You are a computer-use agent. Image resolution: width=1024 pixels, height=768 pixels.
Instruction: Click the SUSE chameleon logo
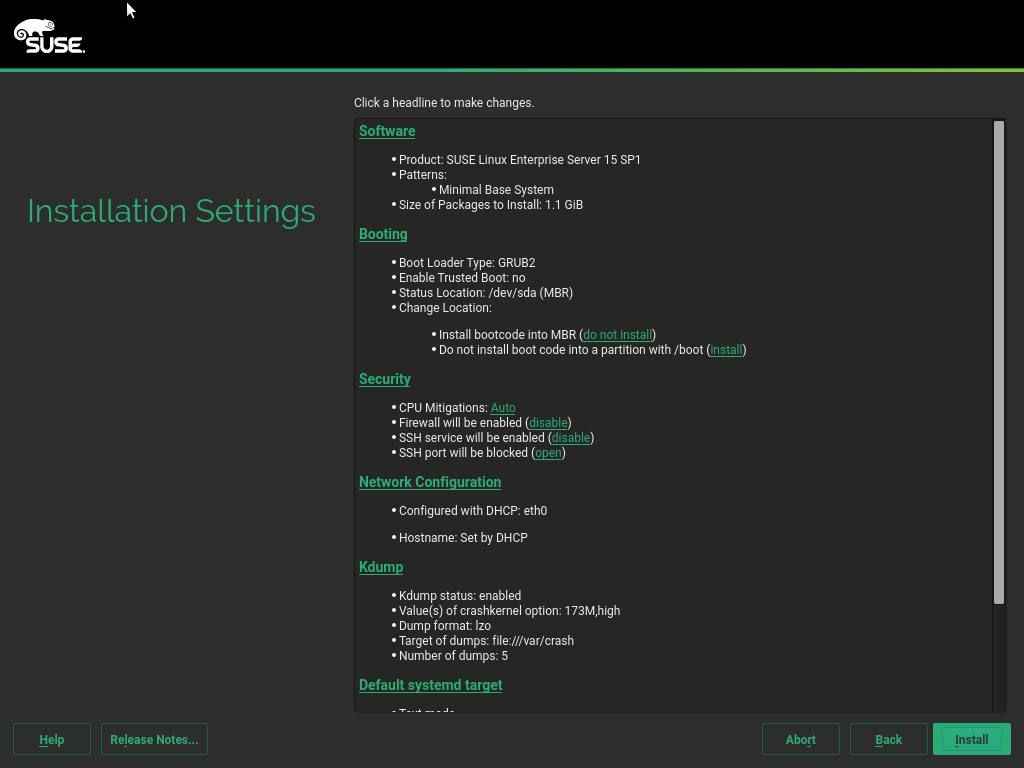pos(49,37)
